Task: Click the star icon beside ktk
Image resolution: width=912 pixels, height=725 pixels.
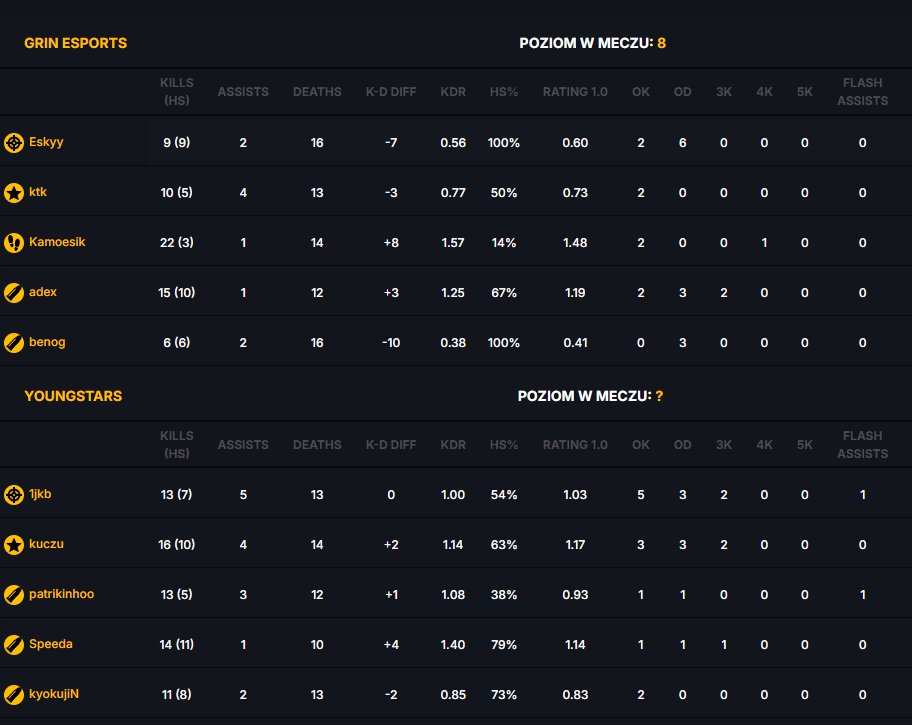Action: pyautogui.click(x=13, y=193)
